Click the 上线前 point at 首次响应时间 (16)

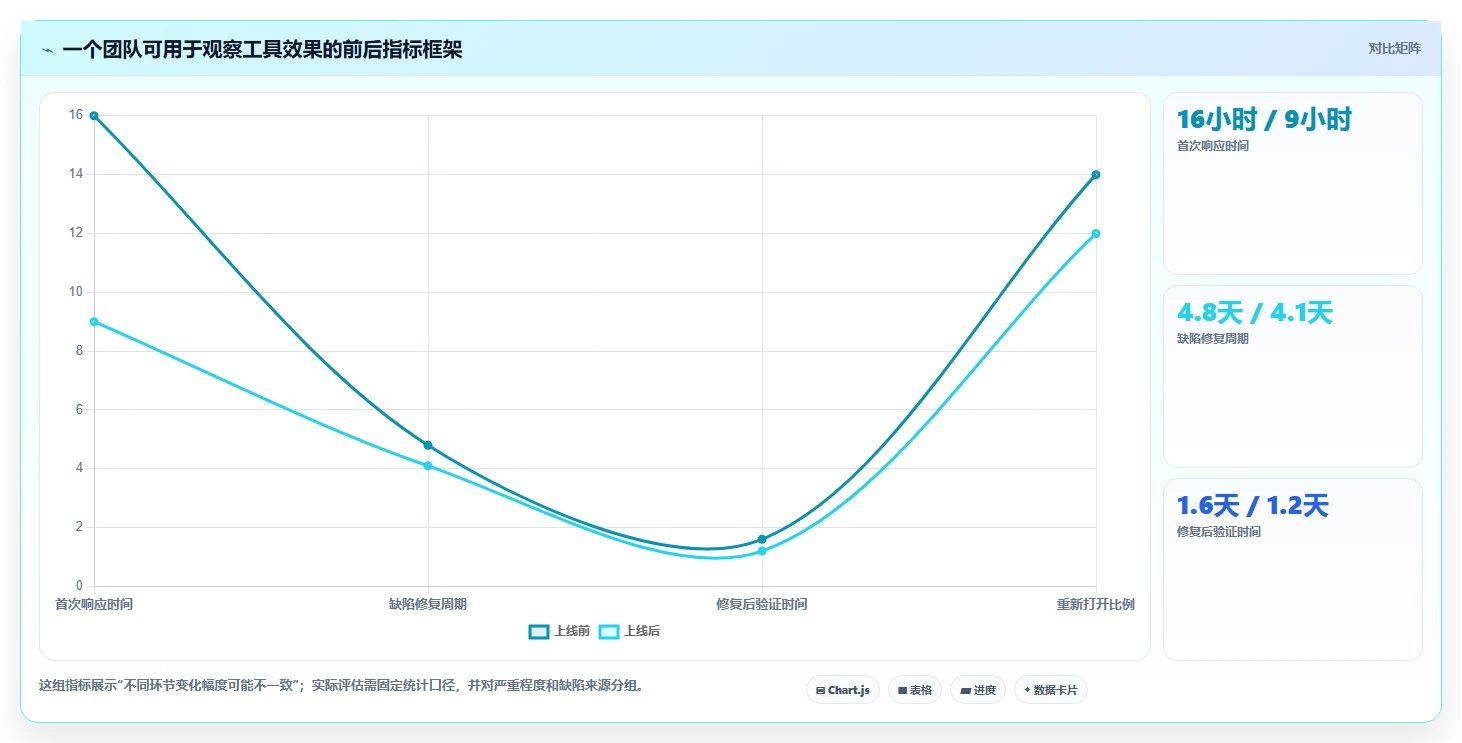click(94, 116)
